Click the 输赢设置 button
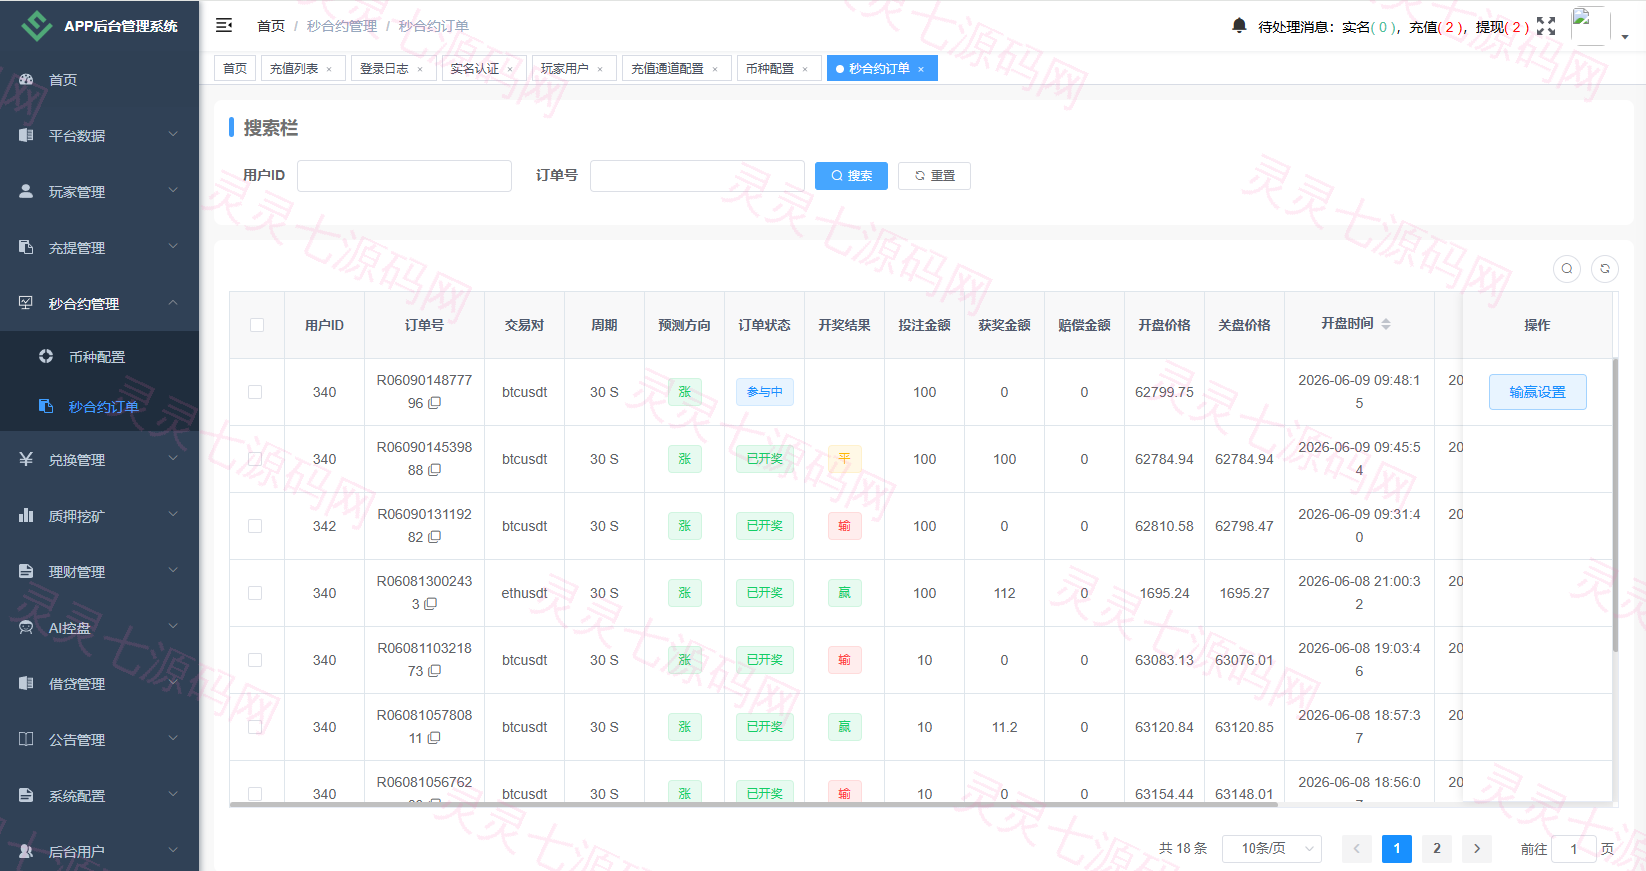1646x871 pixels. (1537, 392)
